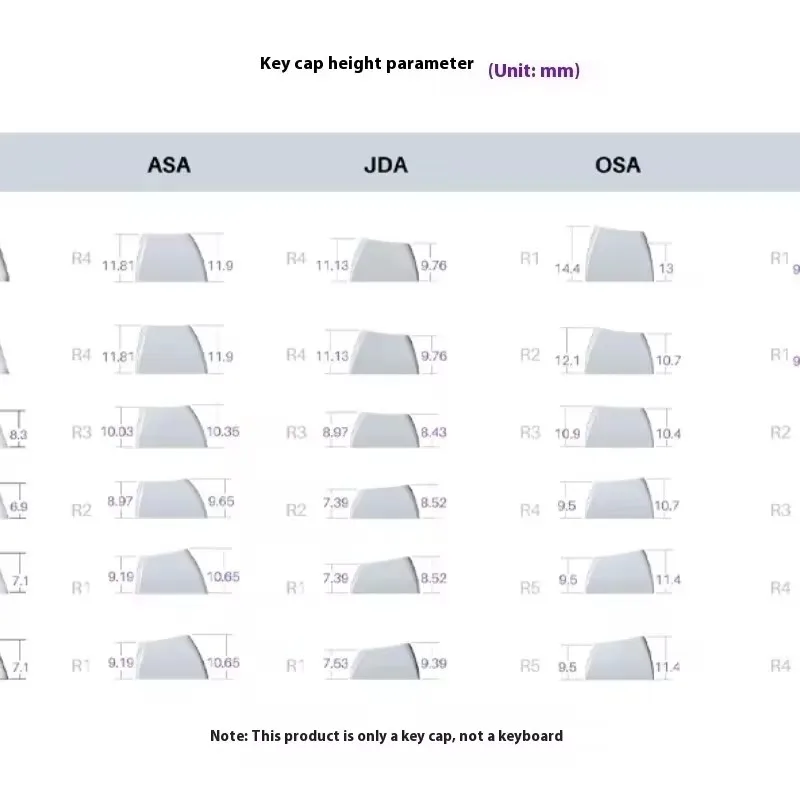The height and width of the screenshot is (800, 800).
Task: Click the 9.39 value in JDA column
Action: 434,663
